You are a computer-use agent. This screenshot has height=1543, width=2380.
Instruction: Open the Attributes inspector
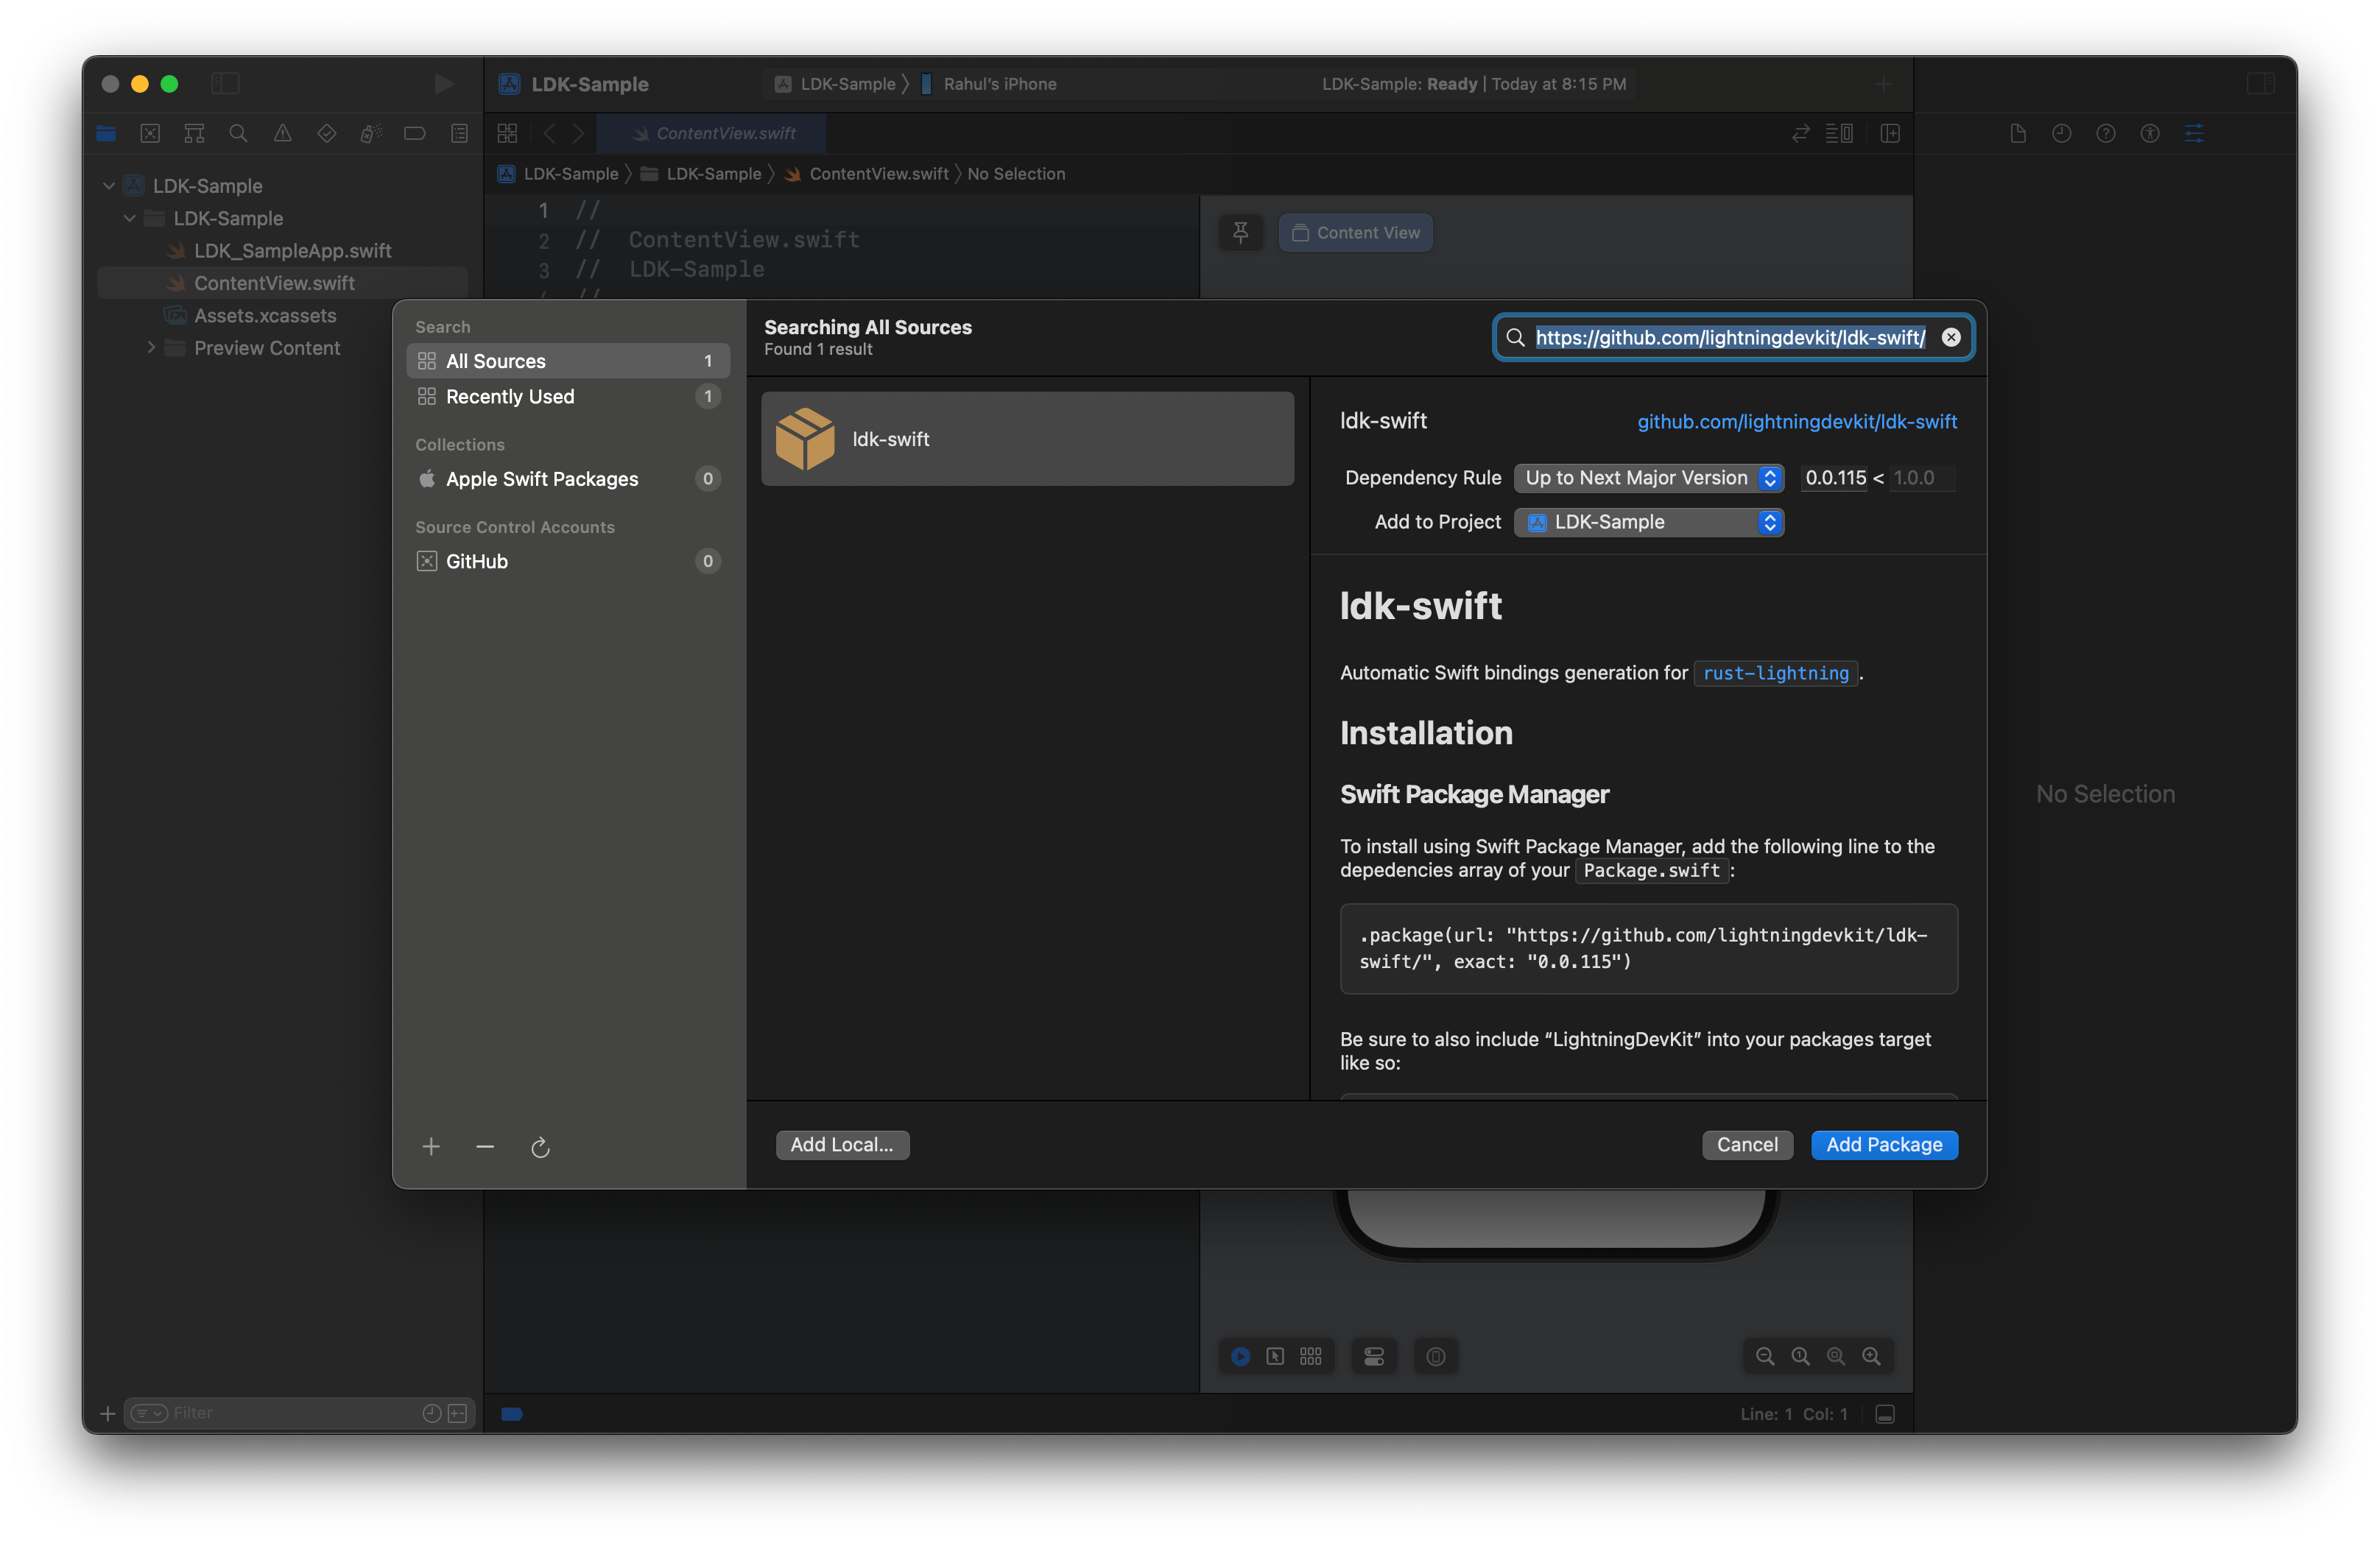[2194, 133]
